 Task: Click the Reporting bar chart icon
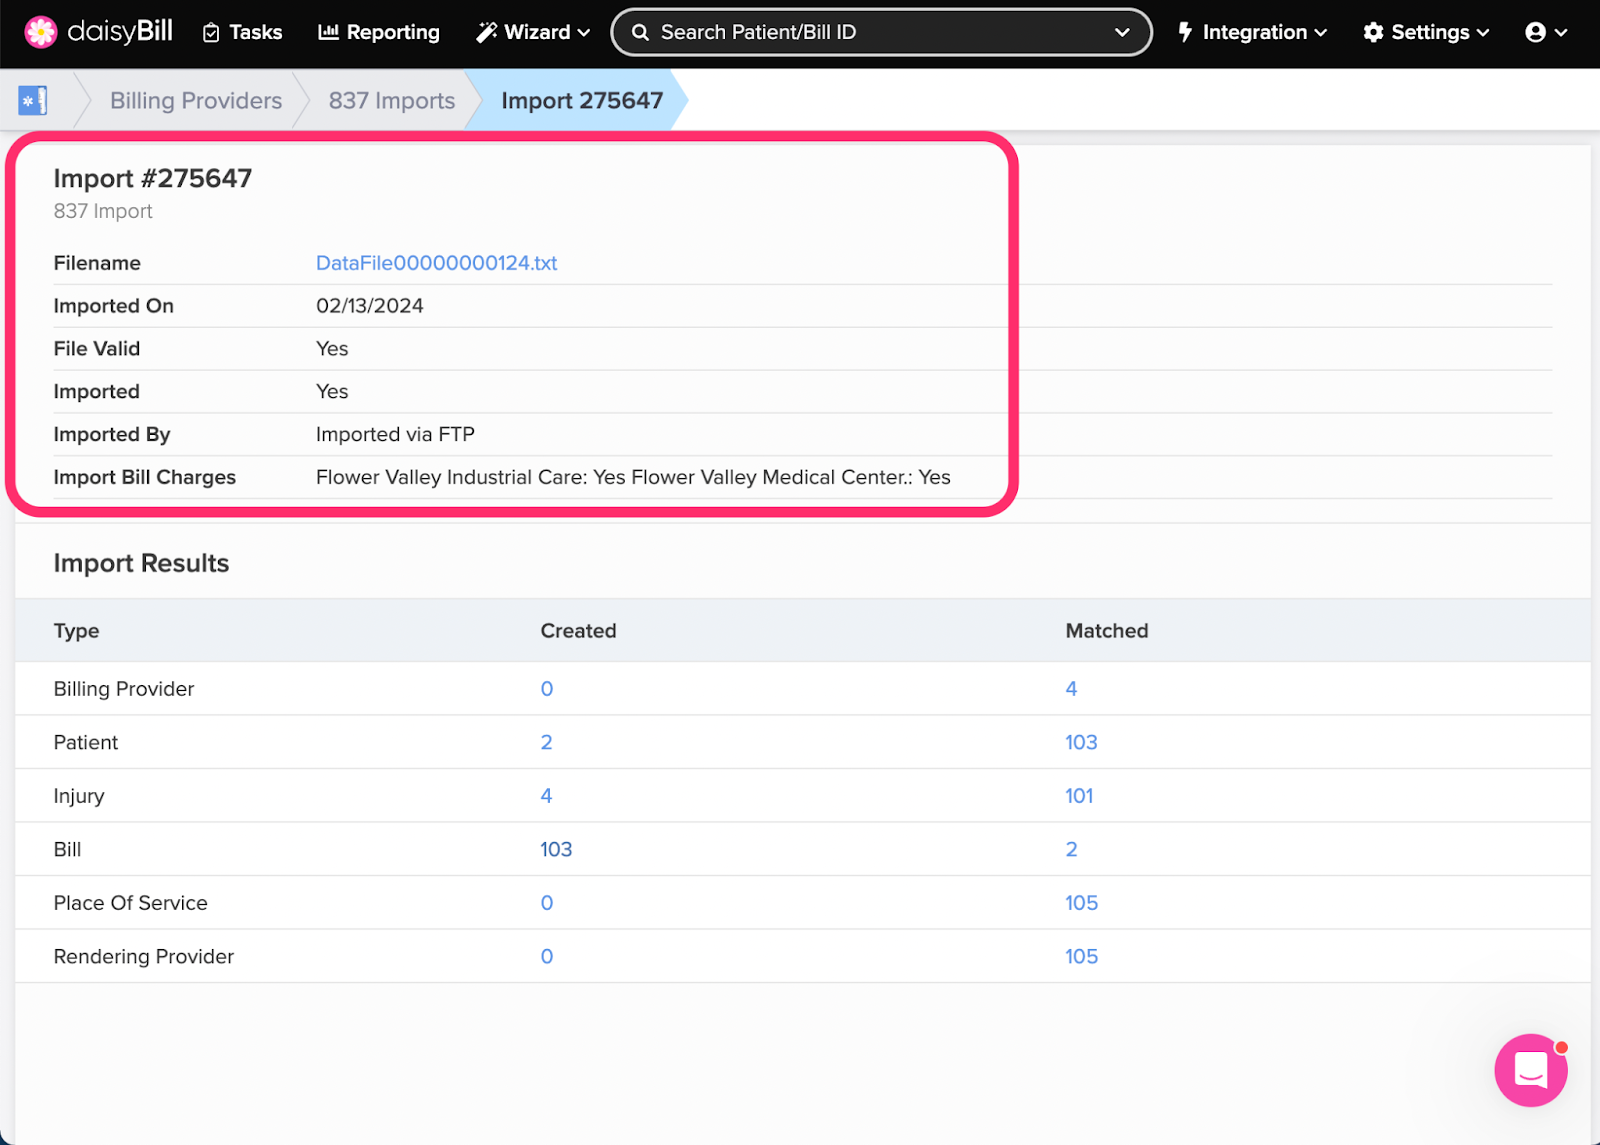328,32
